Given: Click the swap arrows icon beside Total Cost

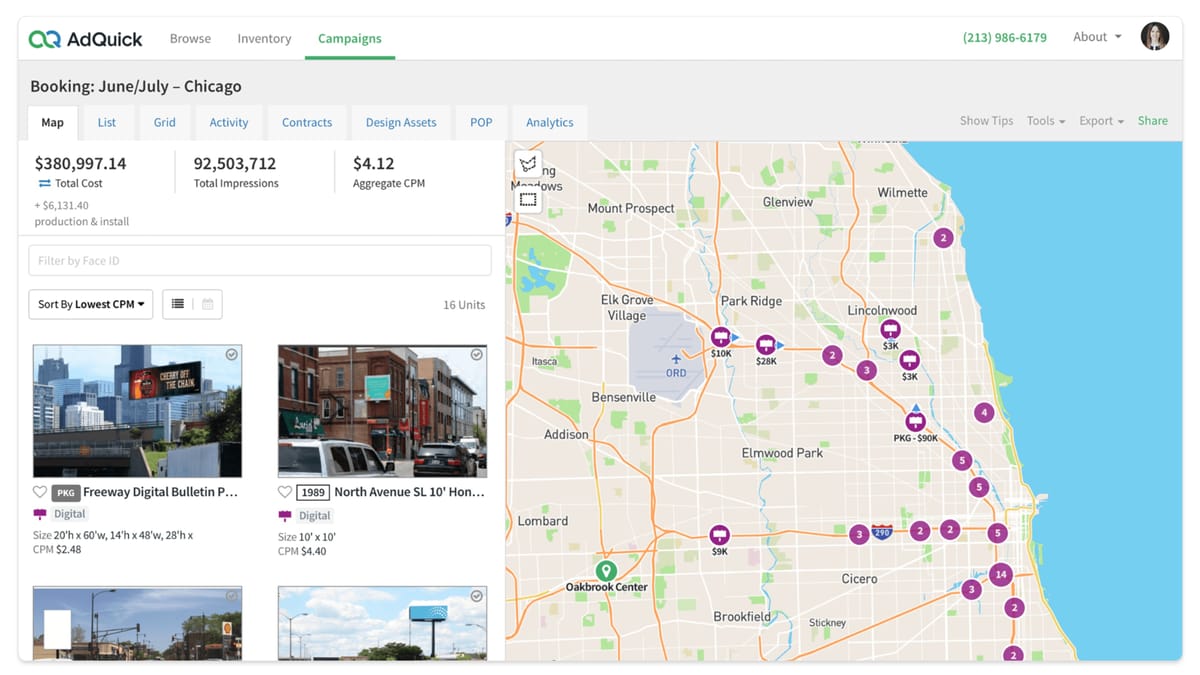Looking at the screenshot, I should [x=44, y=184].
